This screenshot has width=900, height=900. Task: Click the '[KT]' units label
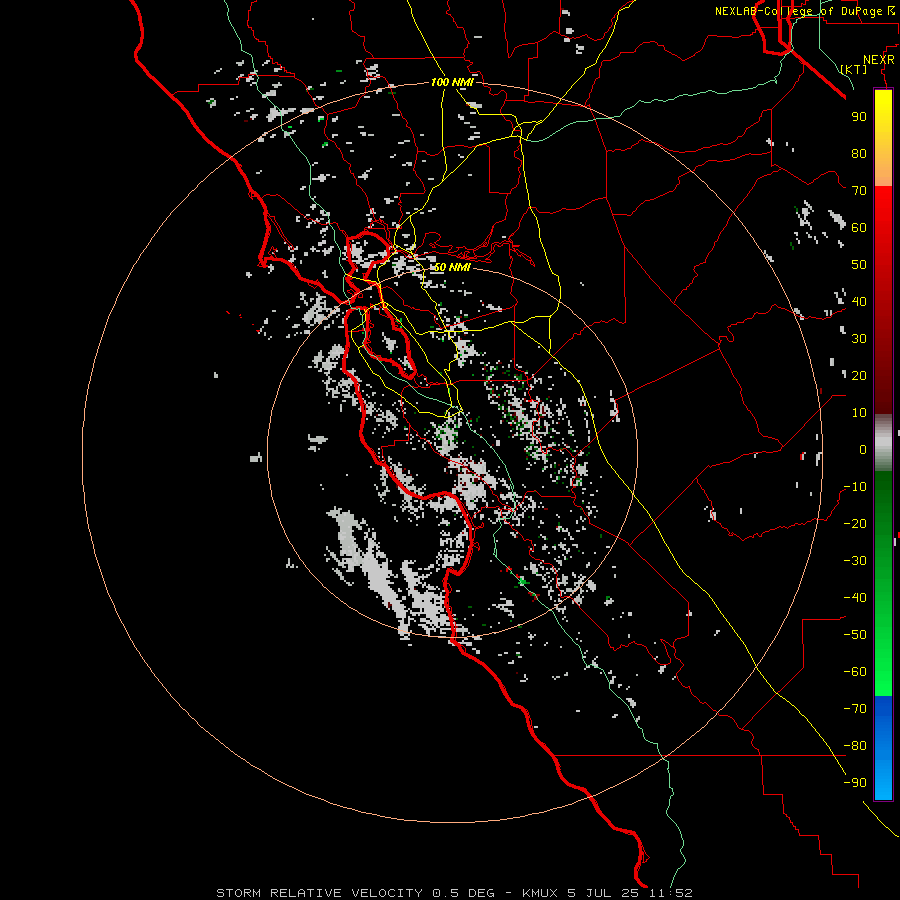[x=854, y=69]
